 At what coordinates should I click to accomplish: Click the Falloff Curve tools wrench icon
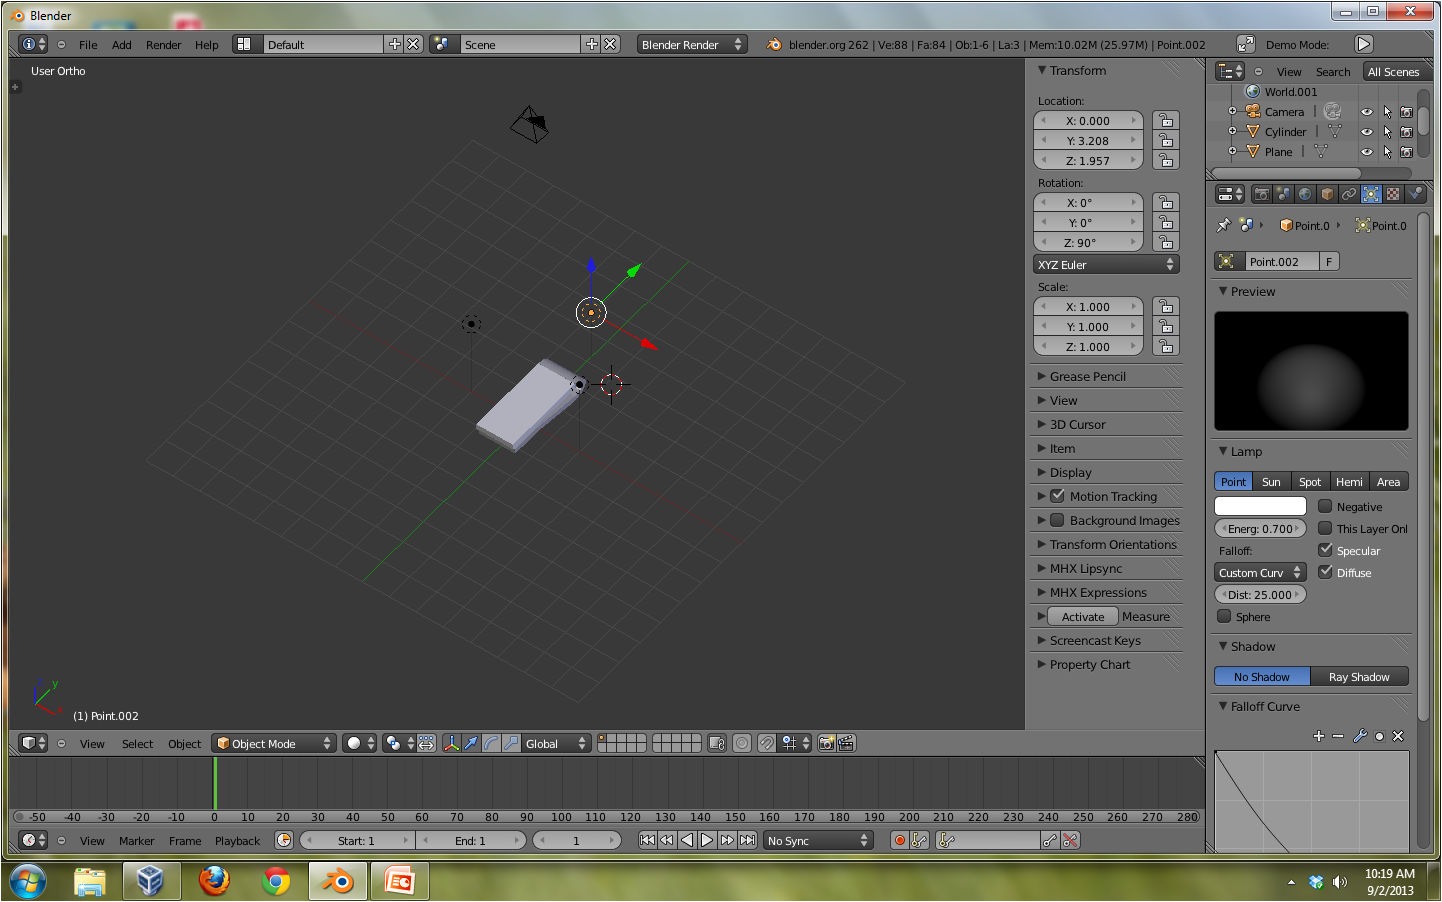(1359, 736)
